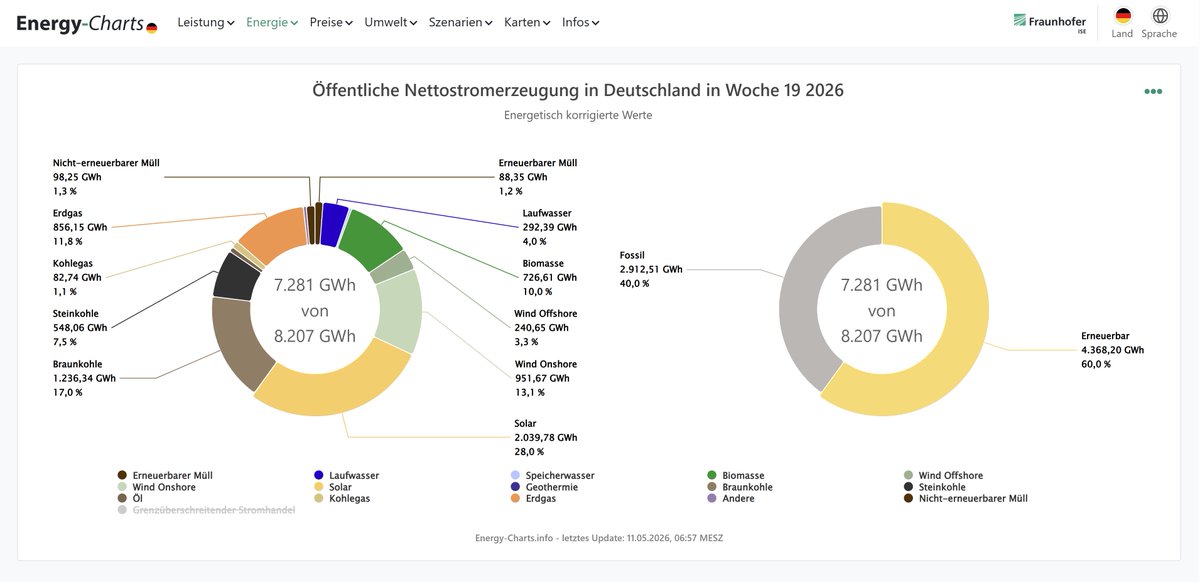Click the Erneuerbarer Müll 88,35 GWh label
This screenshot has height=582, width=1200.
tap(538, 176)
